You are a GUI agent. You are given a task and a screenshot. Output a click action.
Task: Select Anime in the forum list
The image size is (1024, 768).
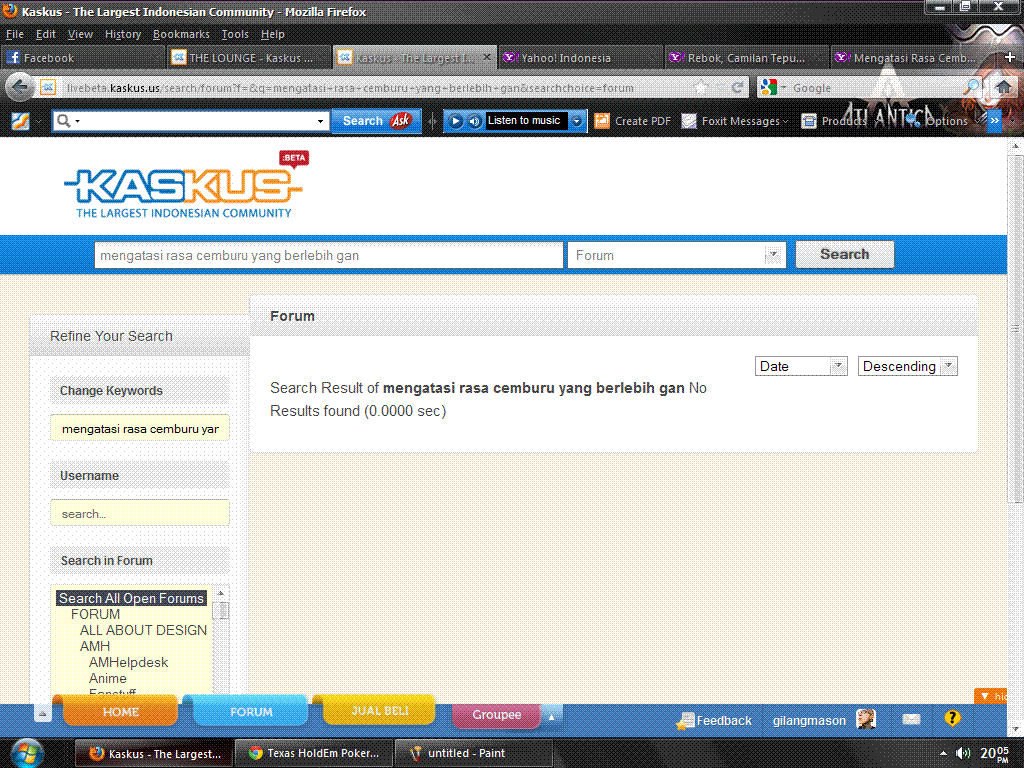pos(108,679)
